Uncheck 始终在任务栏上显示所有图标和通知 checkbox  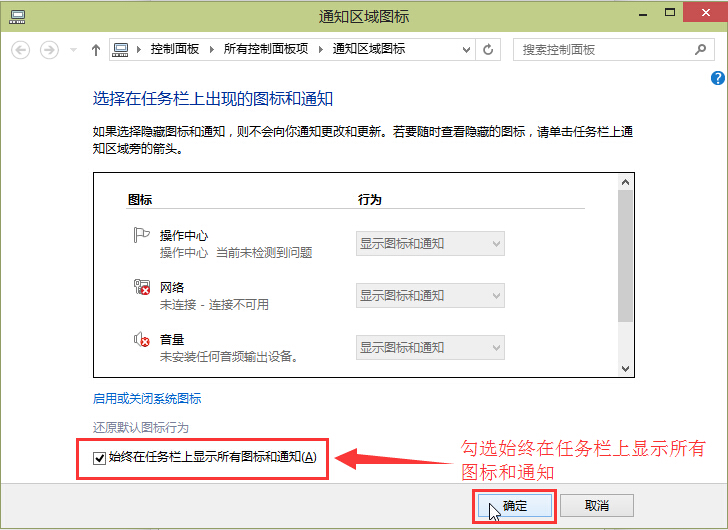99,458
